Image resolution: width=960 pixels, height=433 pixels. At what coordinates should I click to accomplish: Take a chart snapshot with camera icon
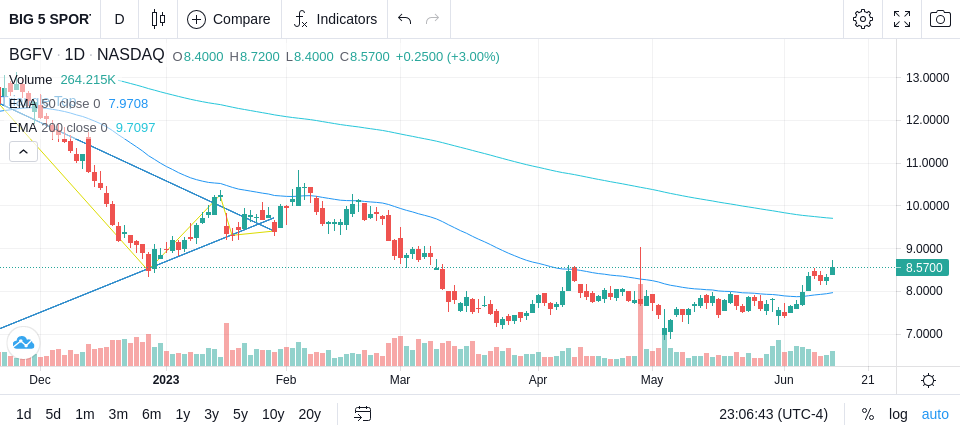940,19
